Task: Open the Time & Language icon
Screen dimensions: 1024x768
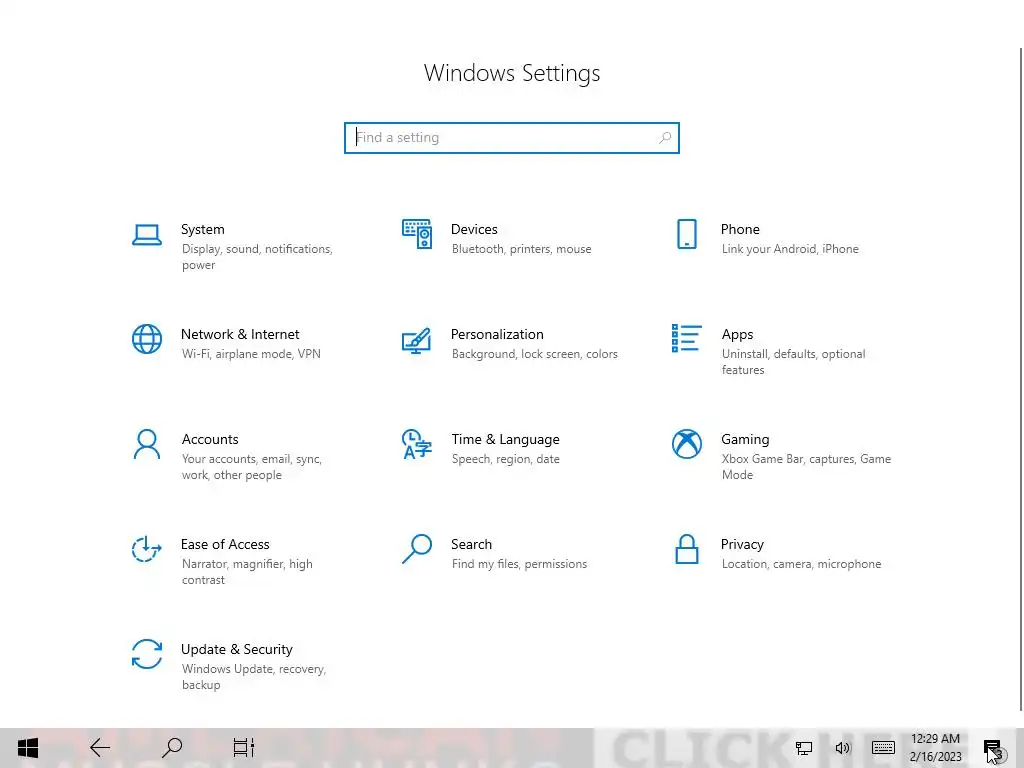Action: (x=417, y=444)
